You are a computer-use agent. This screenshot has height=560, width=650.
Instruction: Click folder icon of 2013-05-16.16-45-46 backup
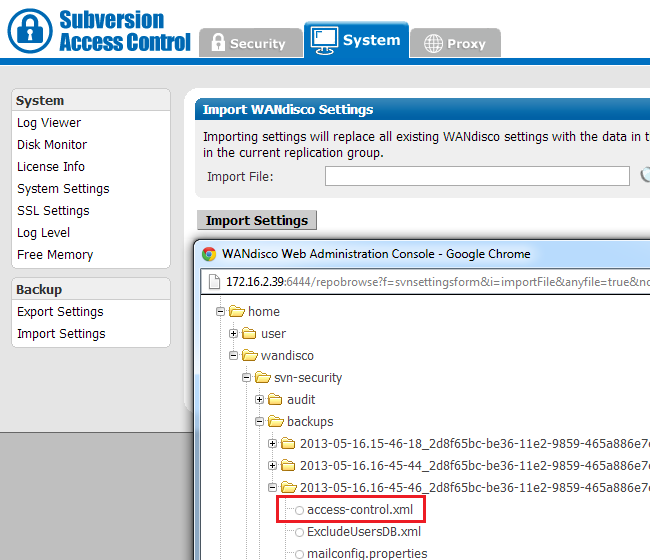tap(289, 487)
